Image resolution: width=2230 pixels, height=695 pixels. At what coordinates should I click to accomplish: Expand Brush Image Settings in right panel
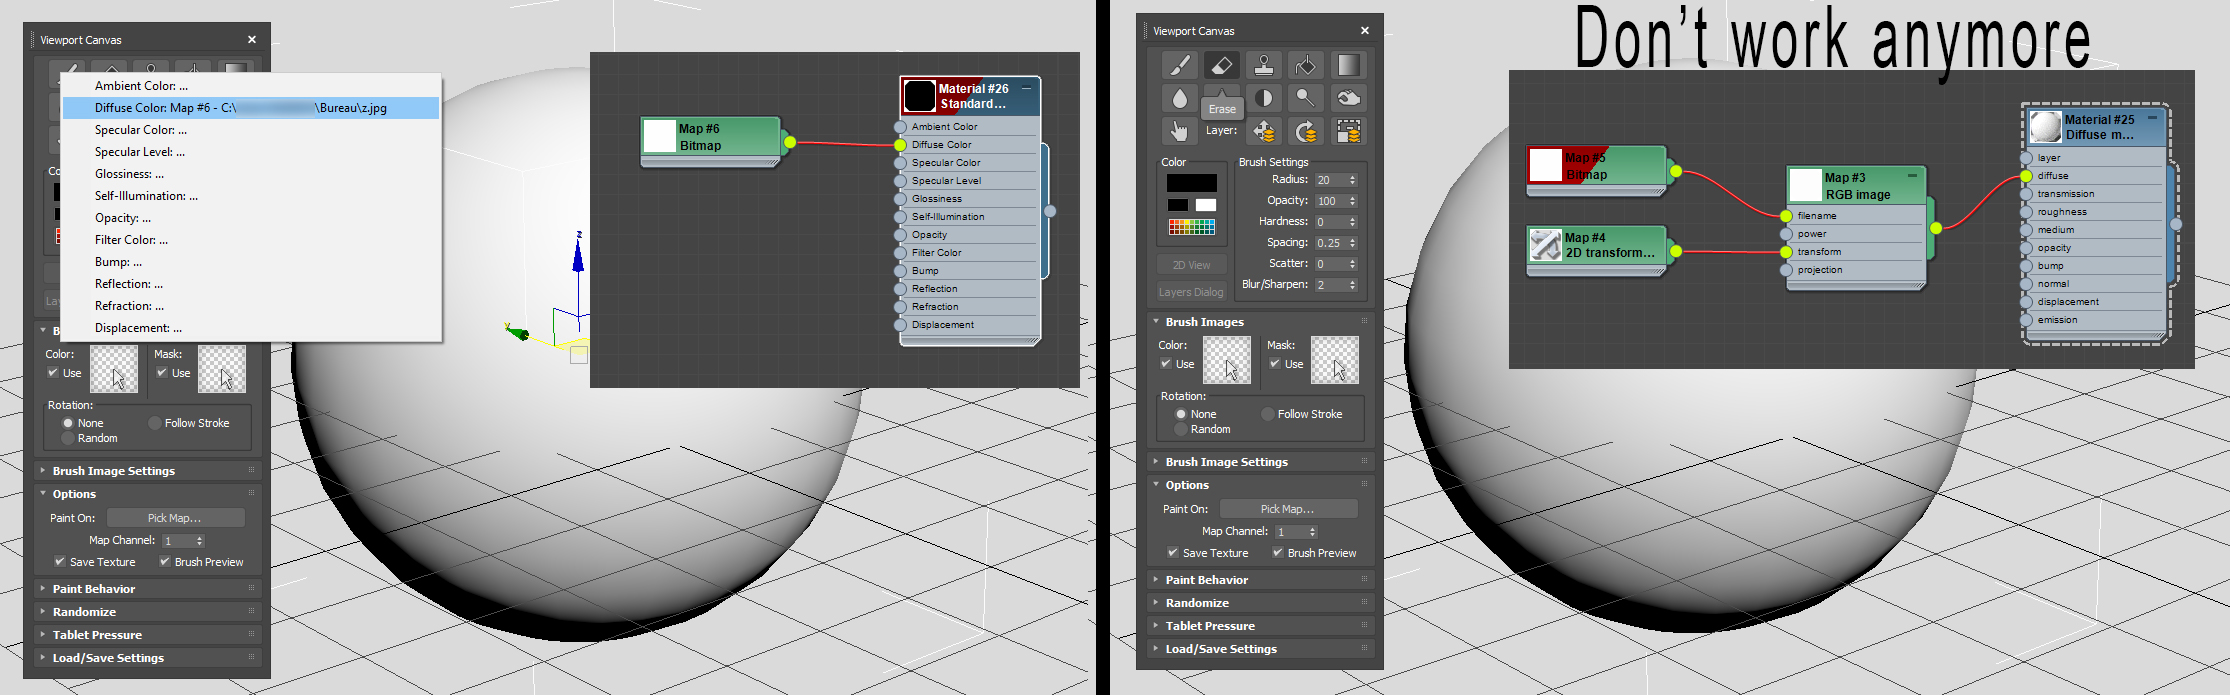1260,462
